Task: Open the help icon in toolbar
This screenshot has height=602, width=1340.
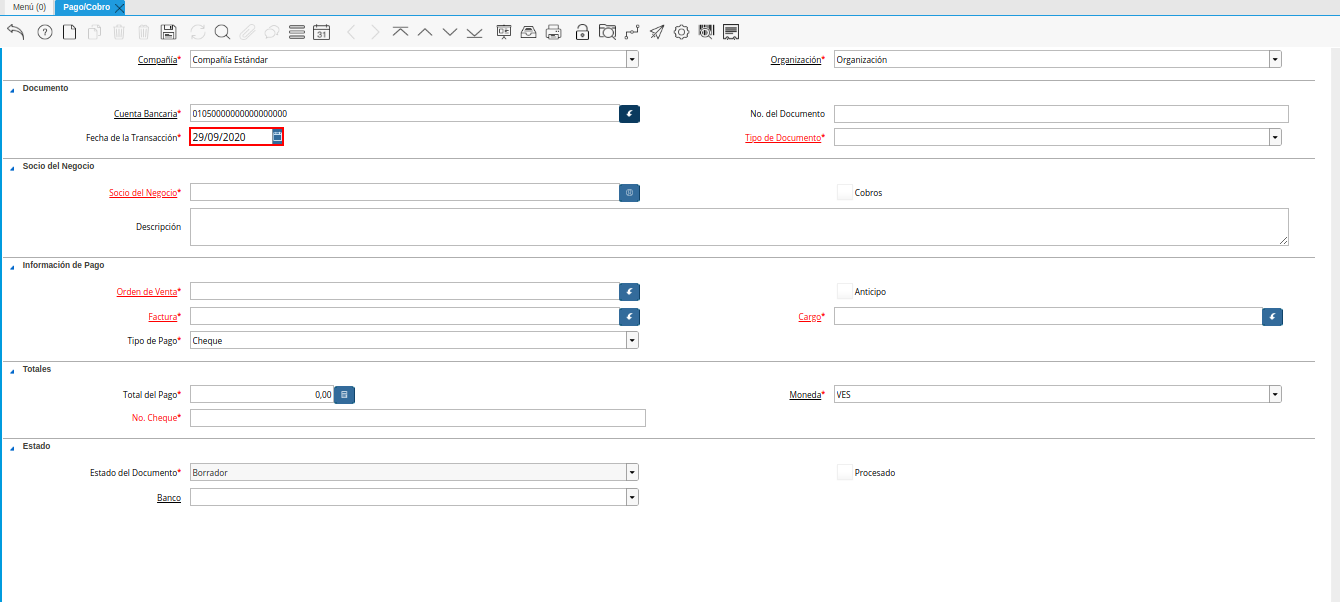Action: (x=44, y=32)
